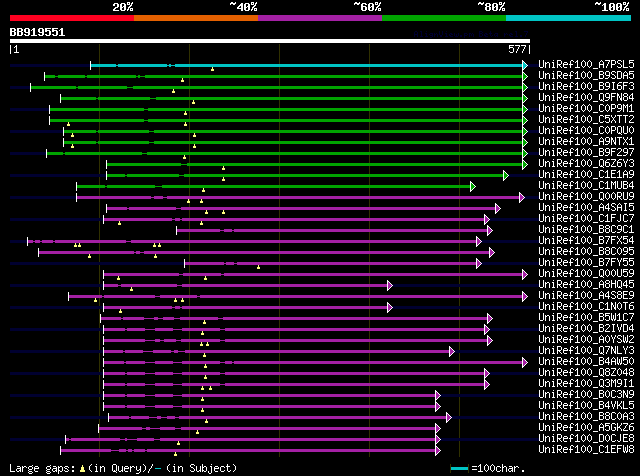640x476 pixels.
Task: Click the UniRef100_A4S8E9 label
Action: pos(586,296)
